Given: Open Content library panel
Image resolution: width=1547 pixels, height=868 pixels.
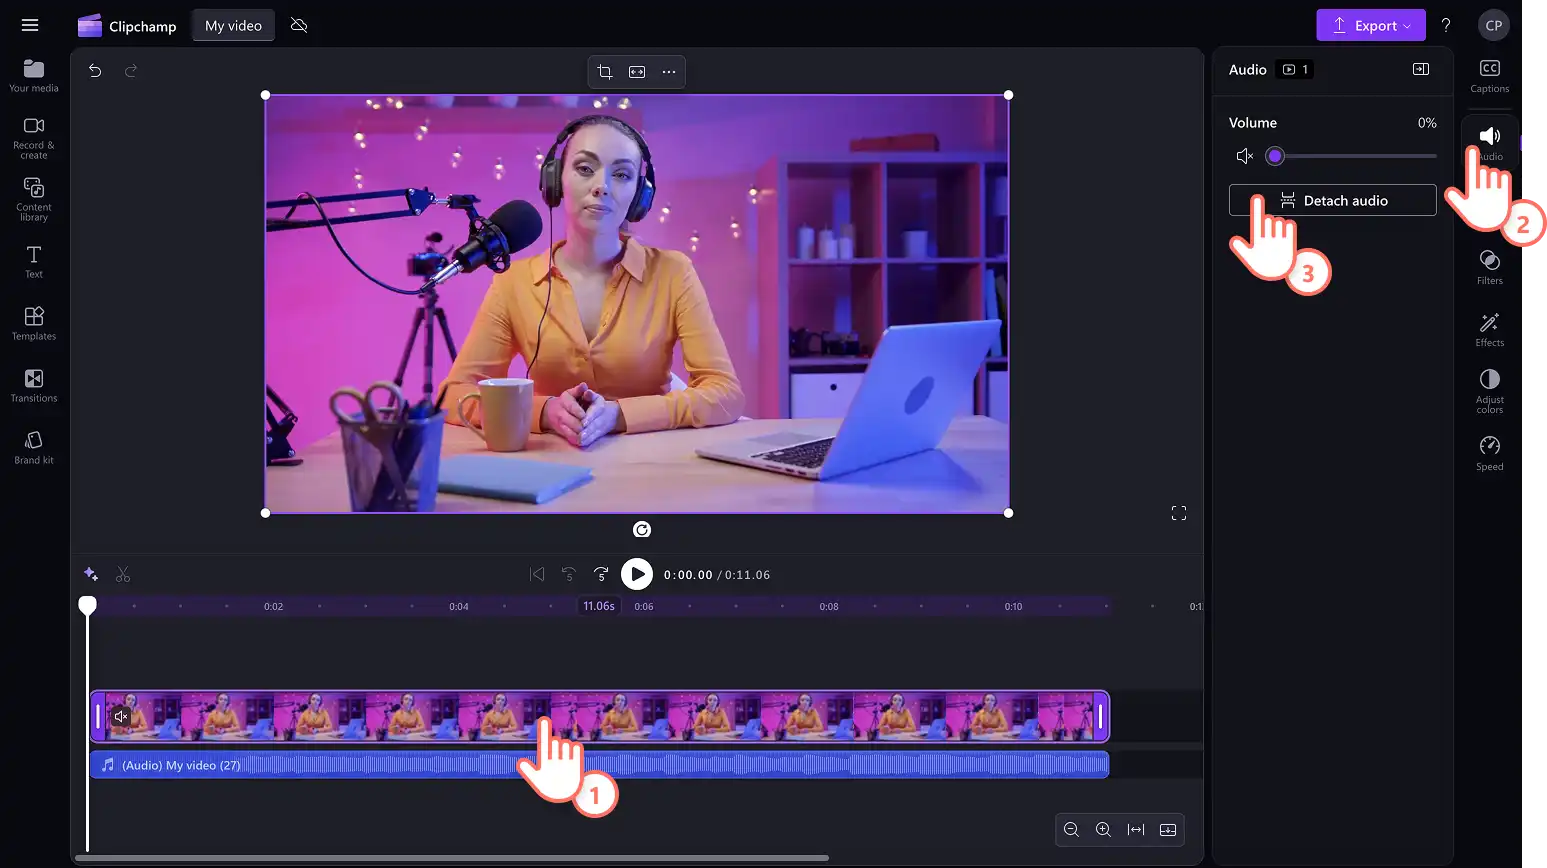Looking at the screenshot, I should click(34, 200).
